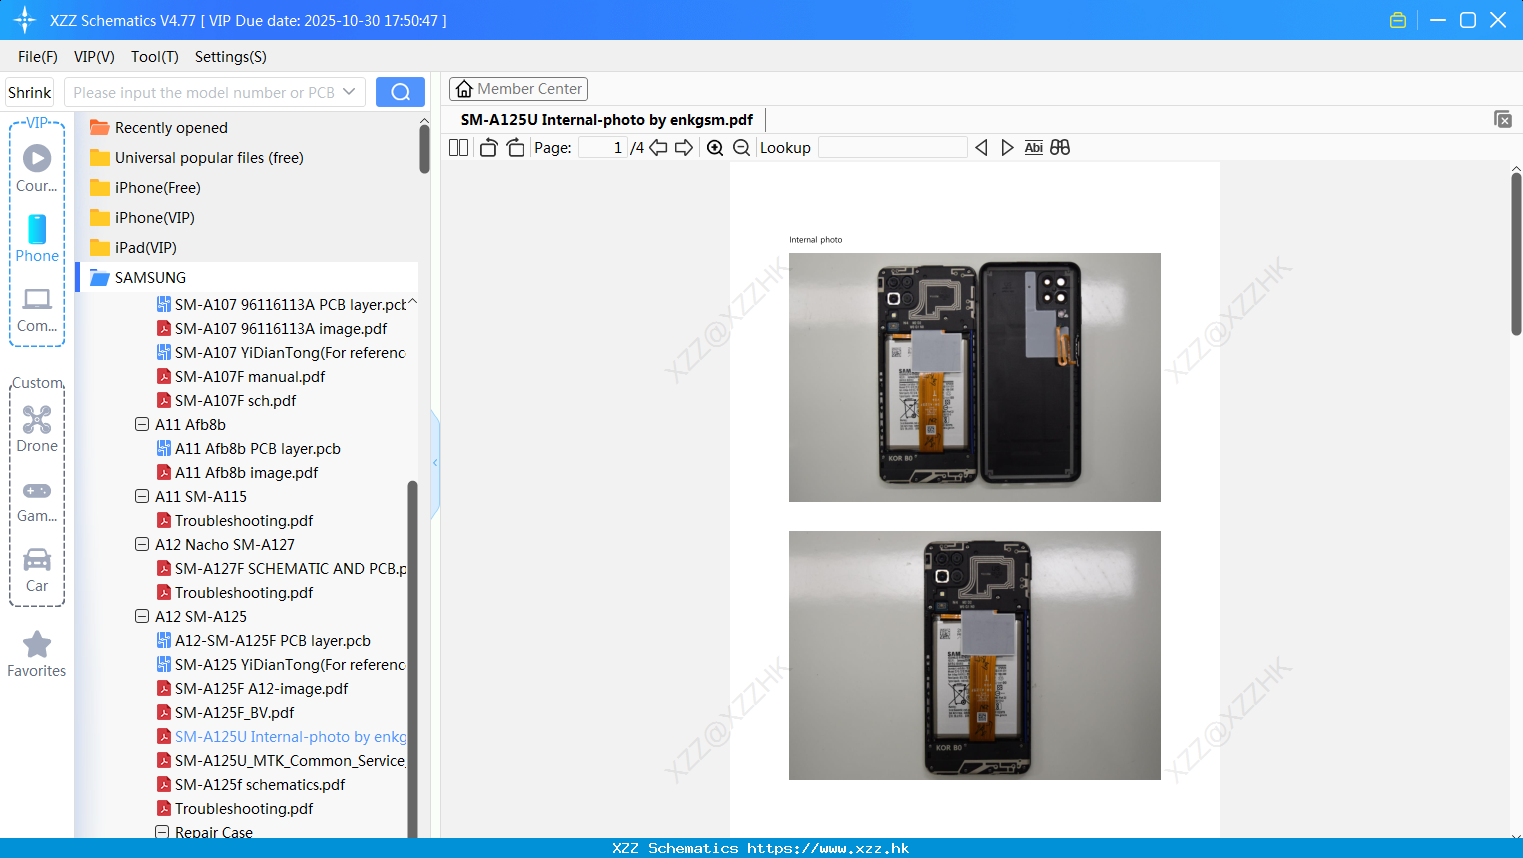Open the Car category
The height and width of the screenshot is (858, 1523).
37,570
